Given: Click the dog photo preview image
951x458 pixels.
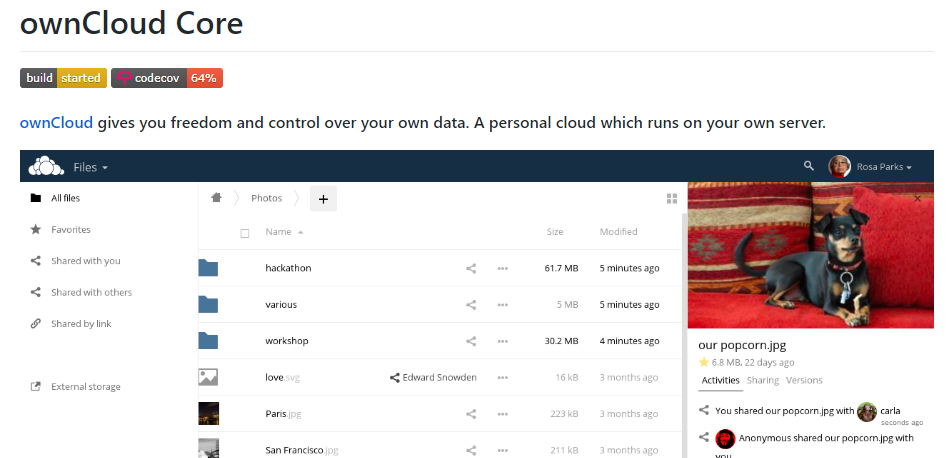Looking at the screenshot, I should 810,255.
